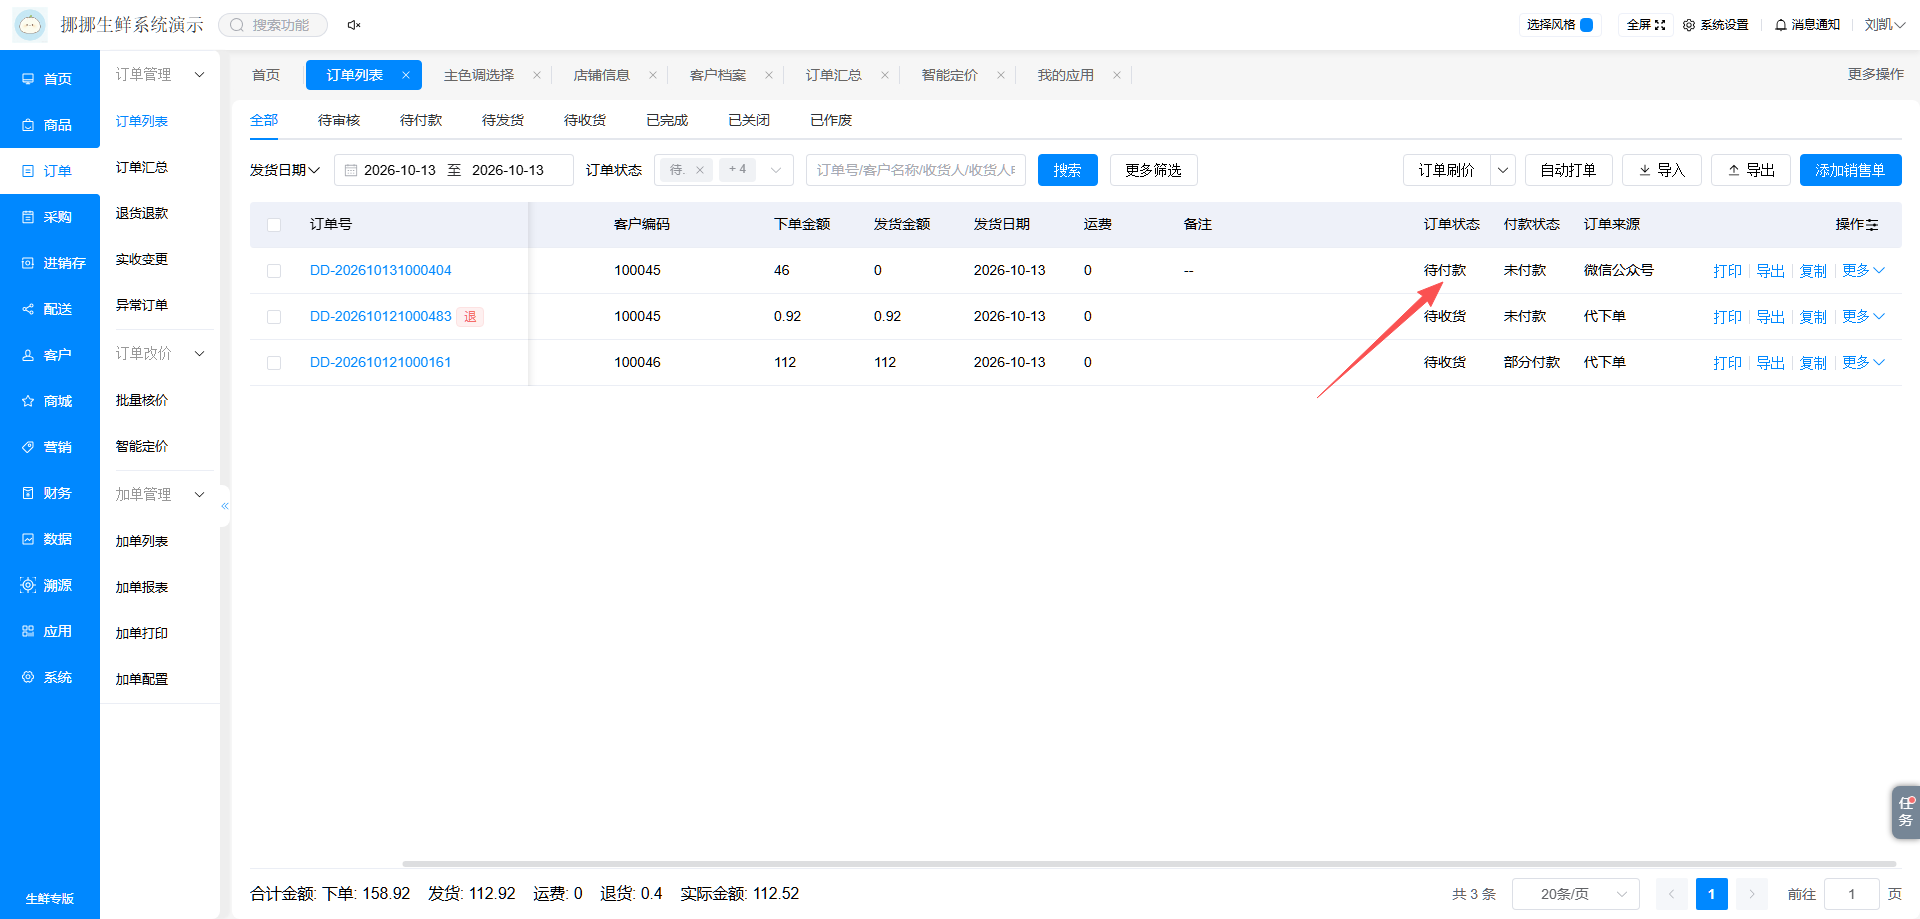Check the box for order DD-202610121000483
This screenshot has width=1920, height=919.
pyautogui.click(x=274, y=317)
